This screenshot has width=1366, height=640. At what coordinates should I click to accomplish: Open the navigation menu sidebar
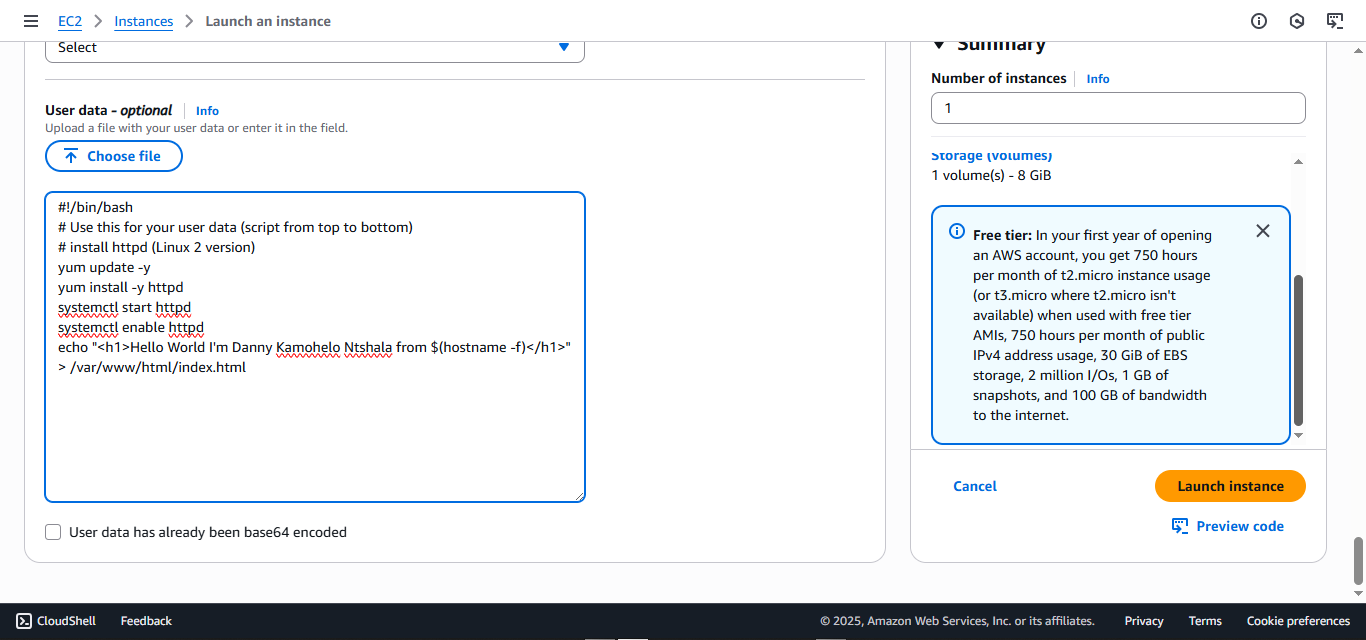(30, 20)
